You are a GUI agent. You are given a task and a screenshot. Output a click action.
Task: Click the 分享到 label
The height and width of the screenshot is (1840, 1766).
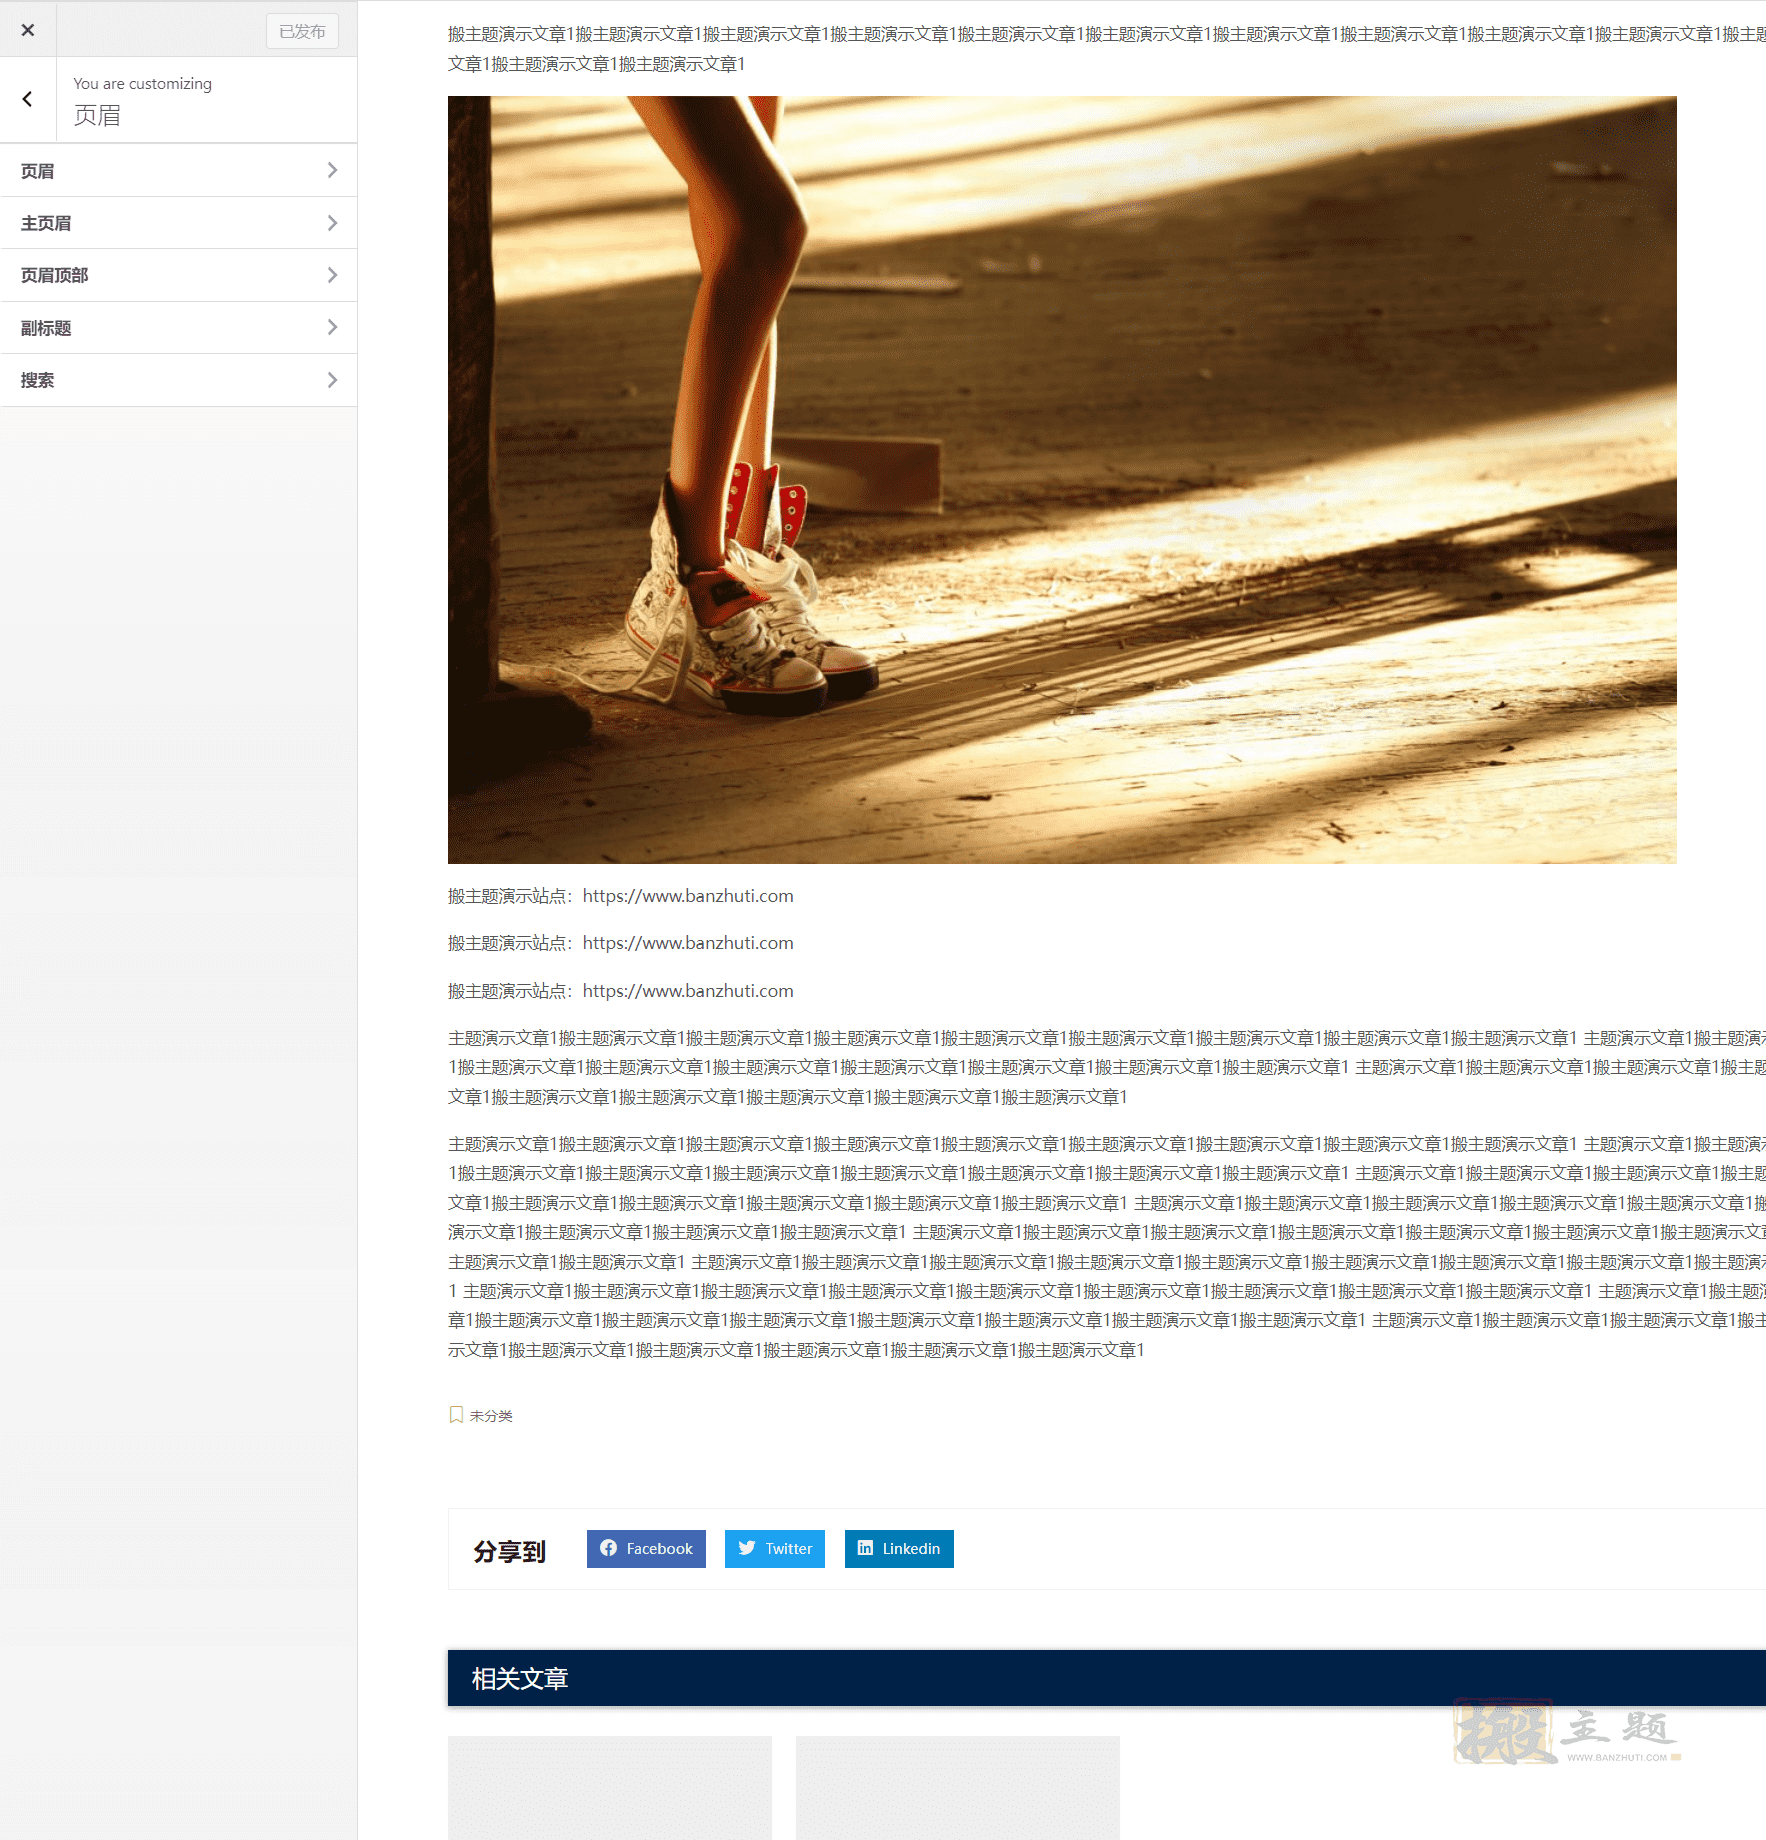[x=510, y=1551]
